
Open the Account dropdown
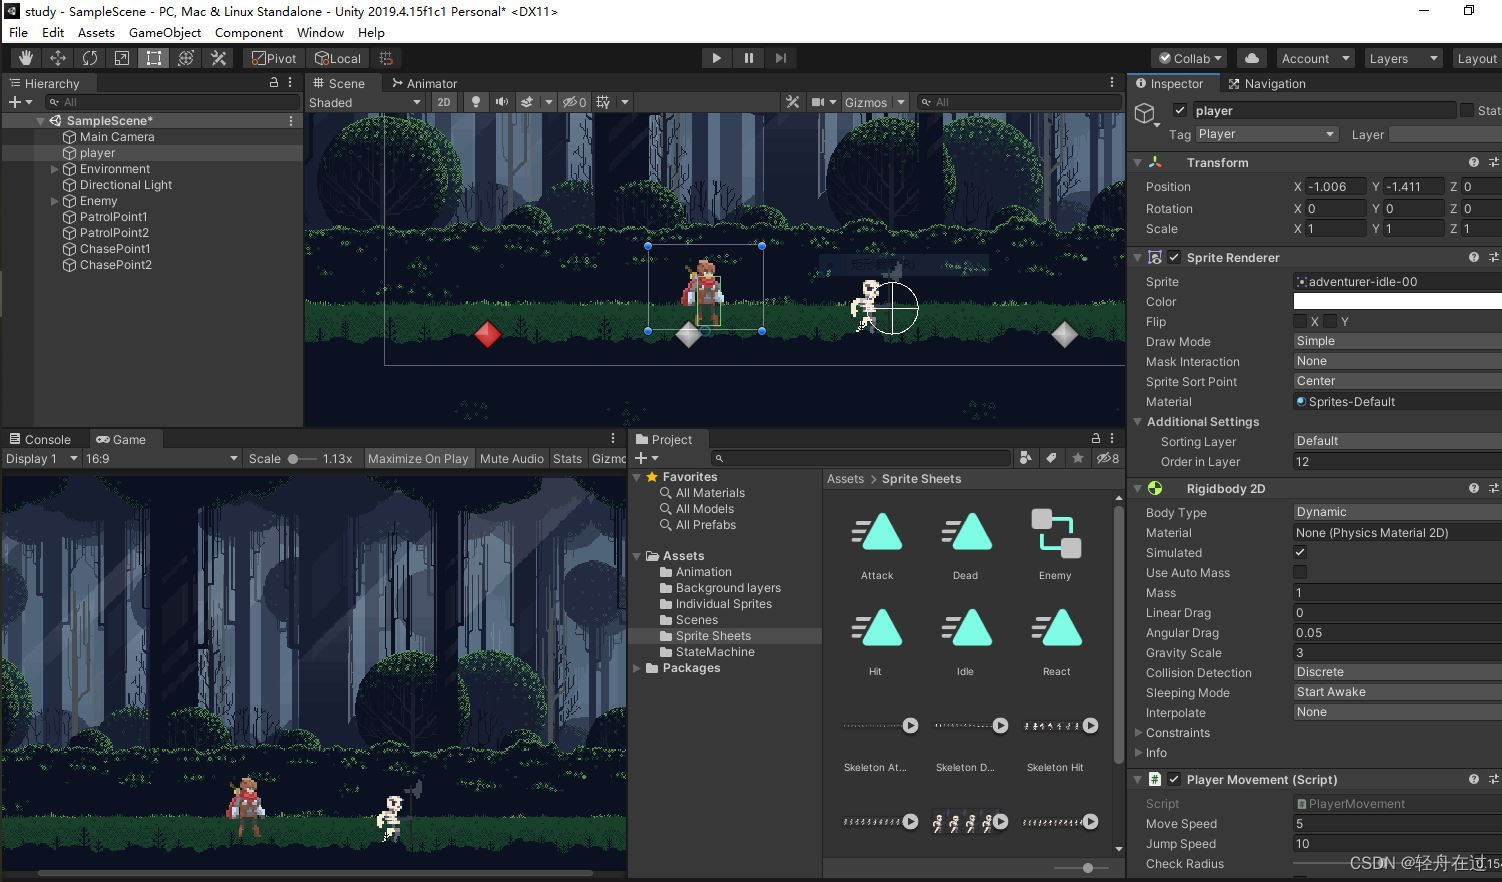(1315, 58)
